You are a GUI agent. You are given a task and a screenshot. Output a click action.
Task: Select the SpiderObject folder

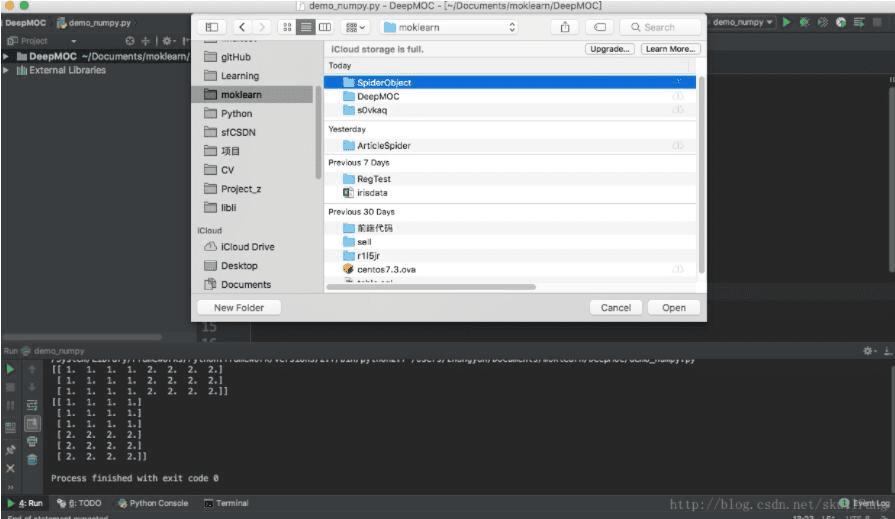click(x=510, y=82)
